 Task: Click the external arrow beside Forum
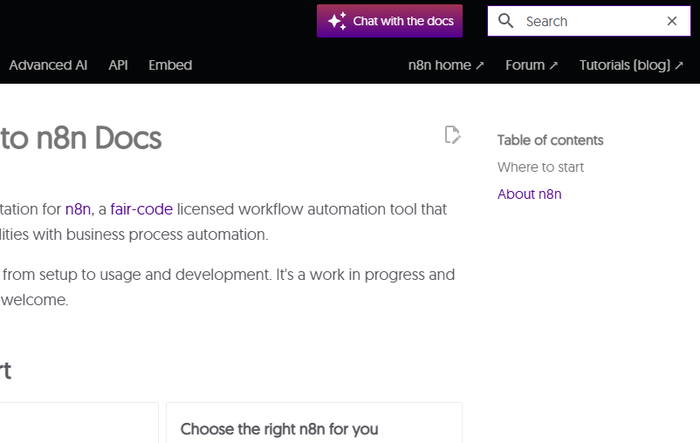click(x=554, y=66)
